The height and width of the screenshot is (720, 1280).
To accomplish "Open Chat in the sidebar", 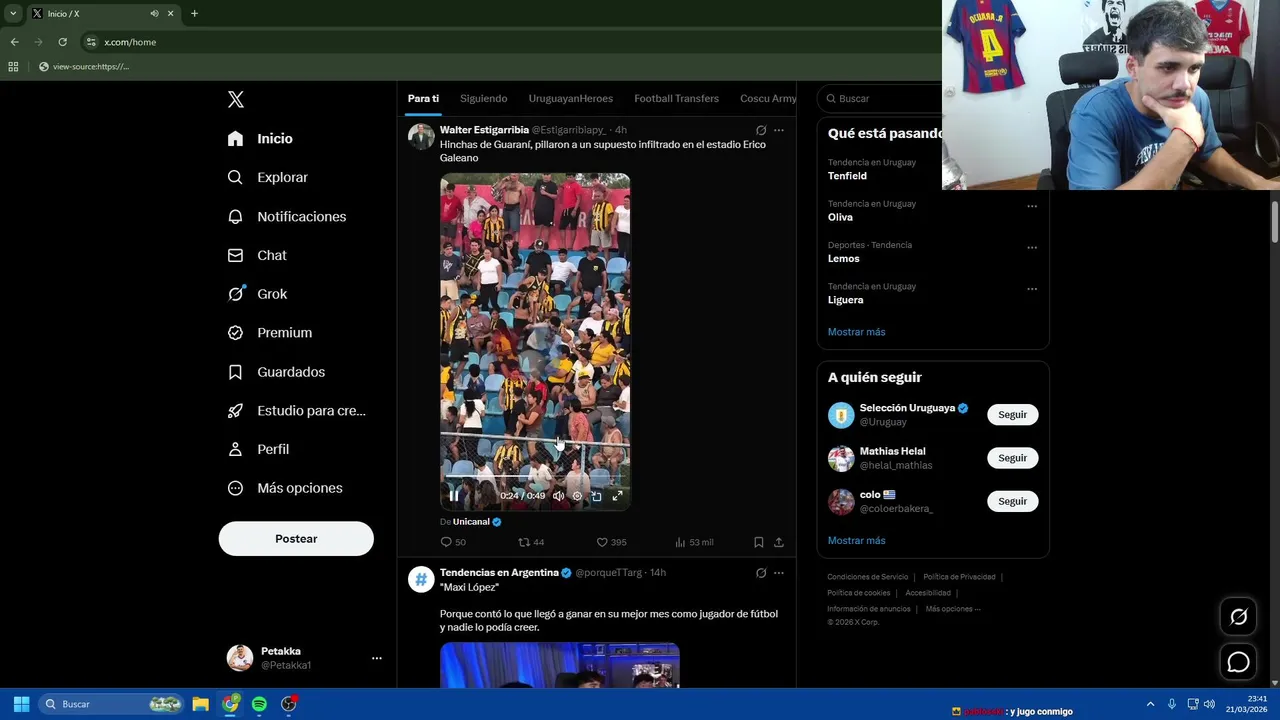I will [257, 255].
